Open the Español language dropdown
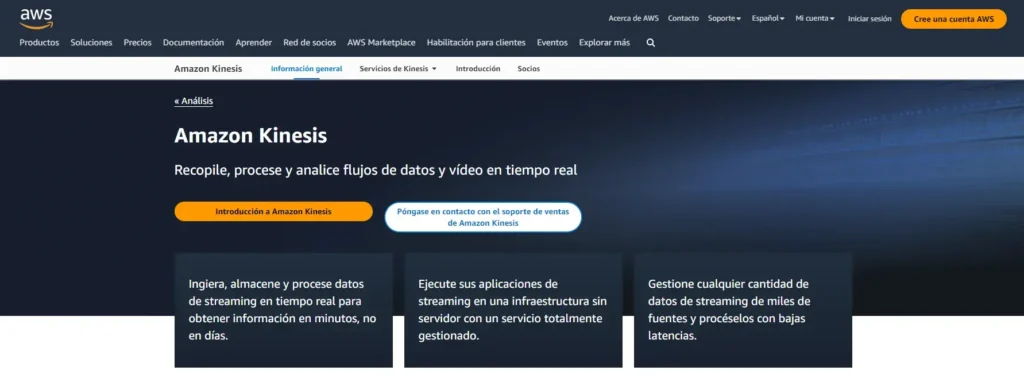The height and width of the screenshot is (386, 1024). (x=768, y=18)
